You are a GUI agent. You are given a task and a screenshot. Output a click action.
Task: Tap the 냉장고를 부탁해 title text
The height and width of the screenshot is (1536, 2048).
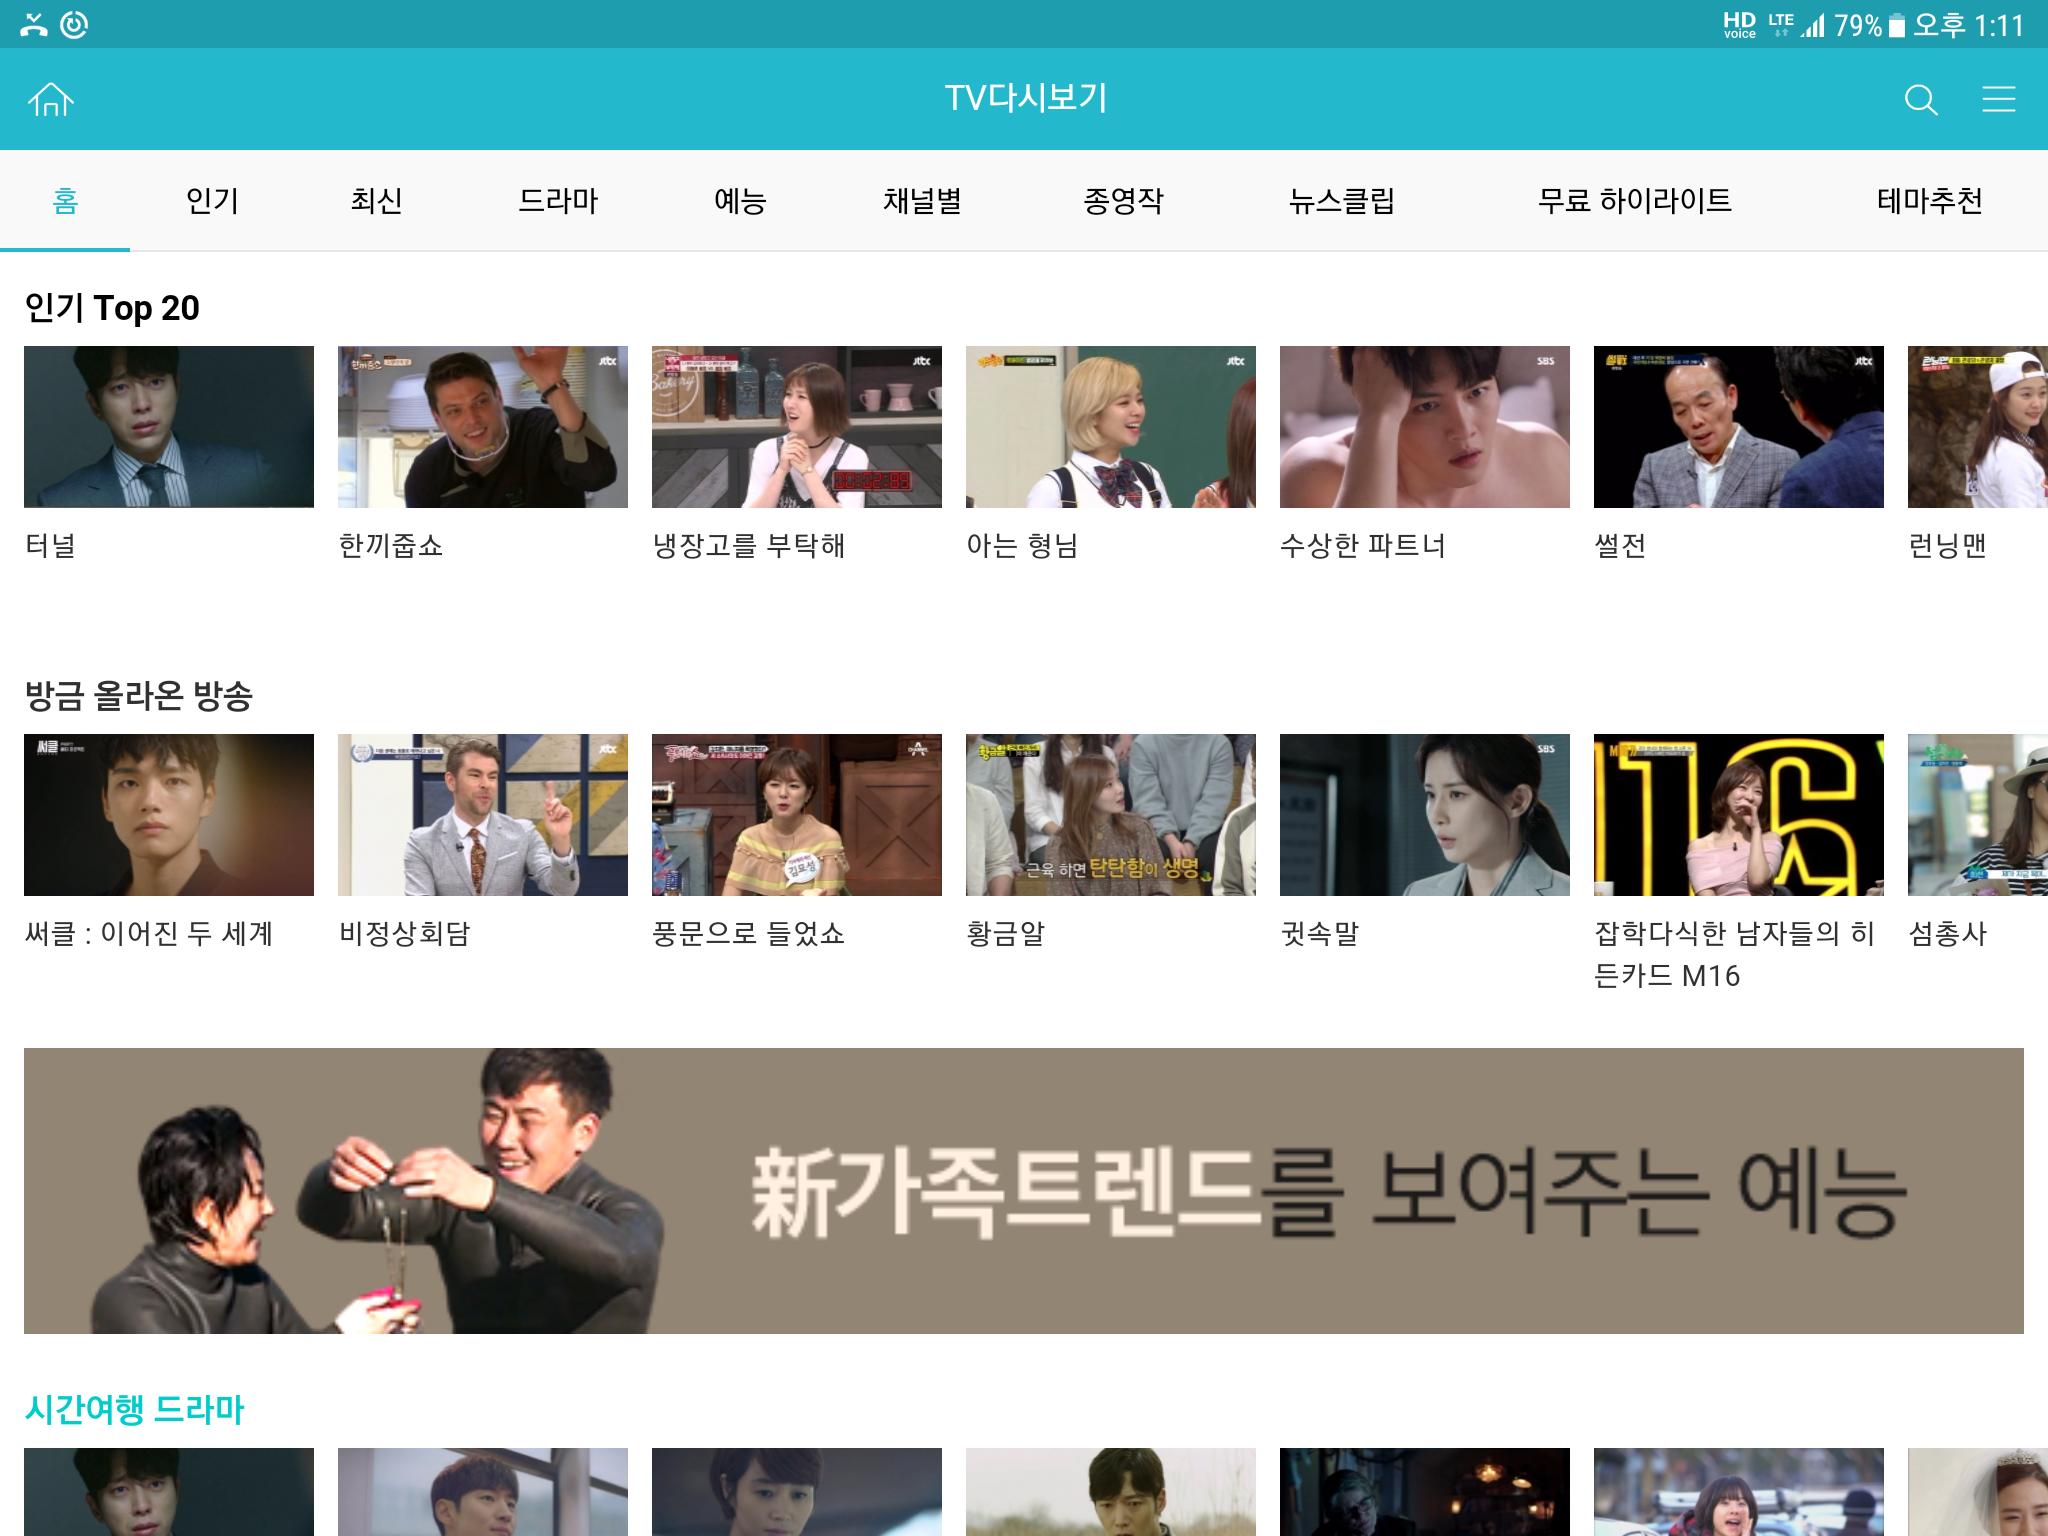click(x=749, y=546)
